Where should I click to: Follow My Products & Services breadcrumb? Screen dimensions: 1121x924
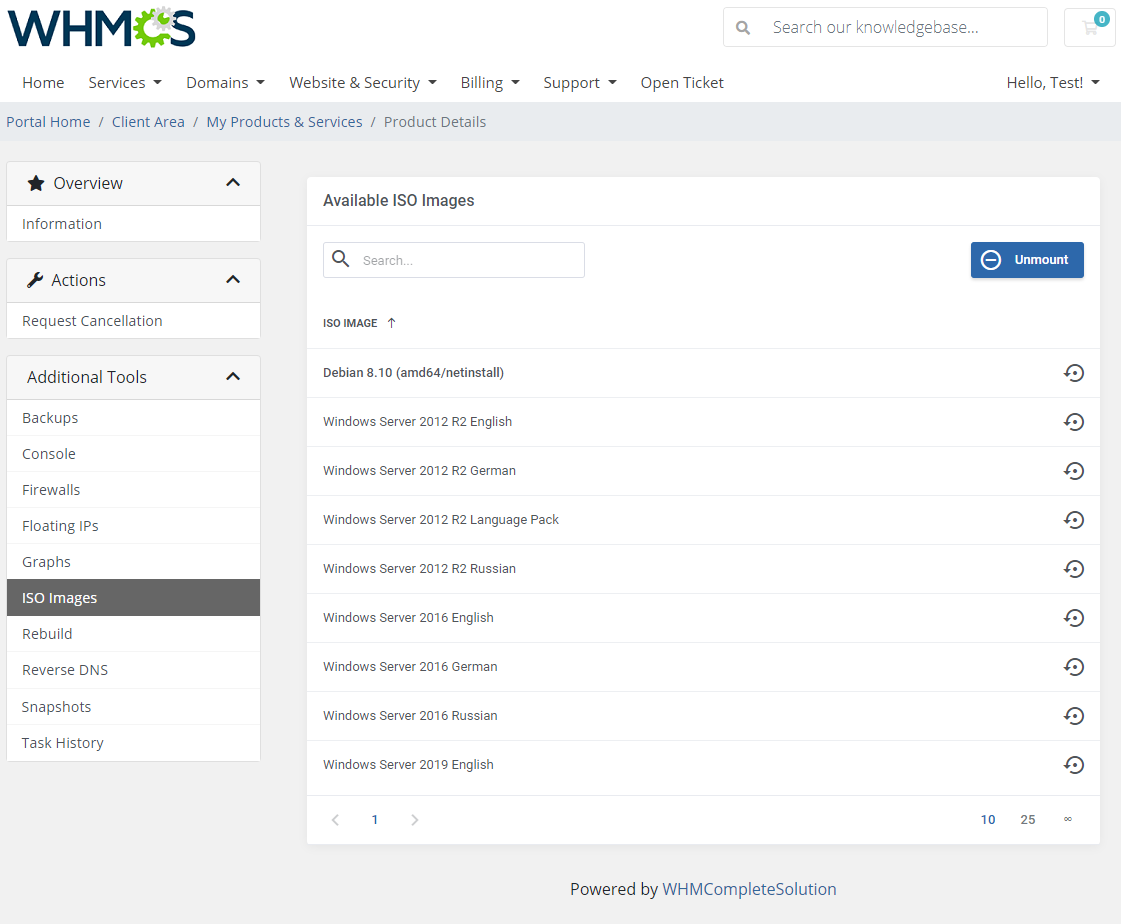(285, 122)
